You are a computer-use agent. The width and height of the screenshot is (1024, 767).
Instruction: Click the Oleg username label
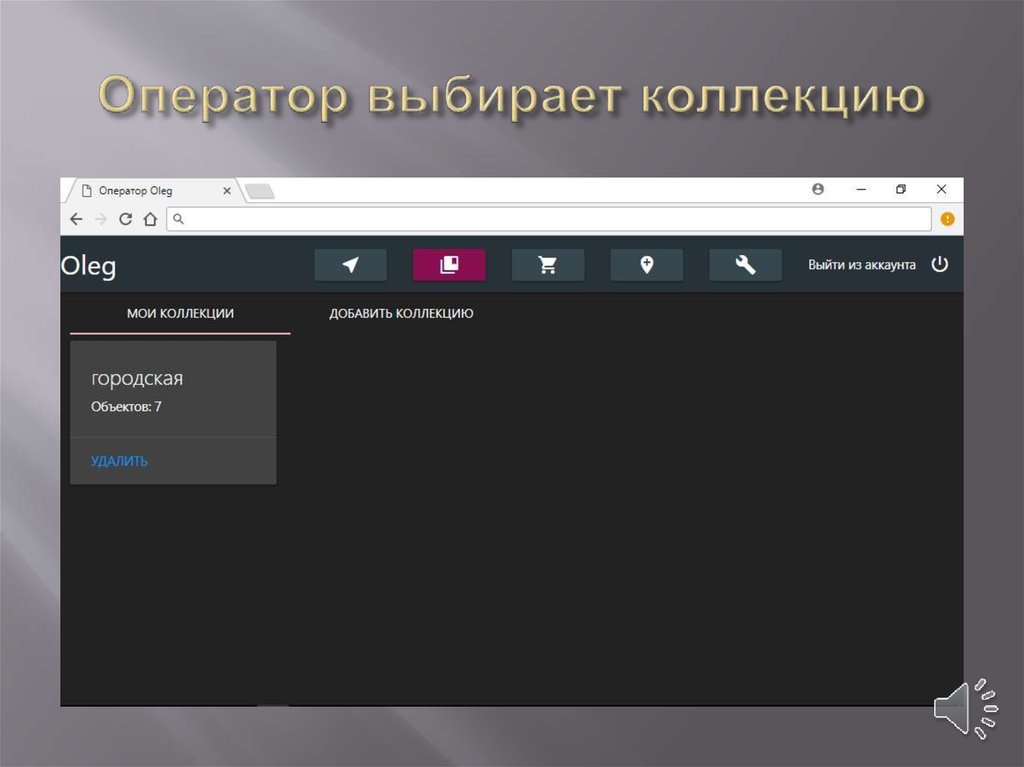tap(89, 265)
